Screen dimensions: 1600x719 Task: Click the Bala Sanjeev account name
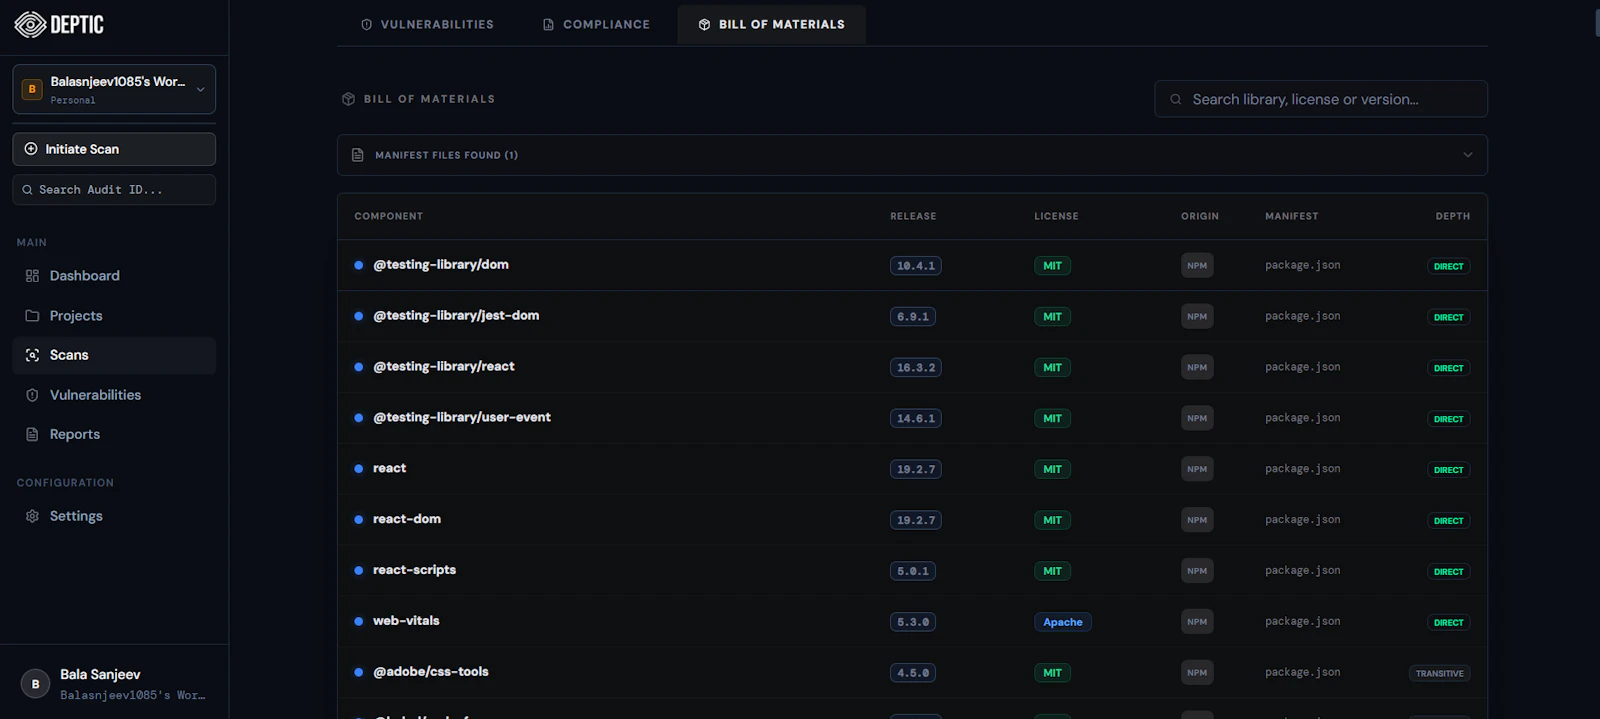tap(100, 675)
